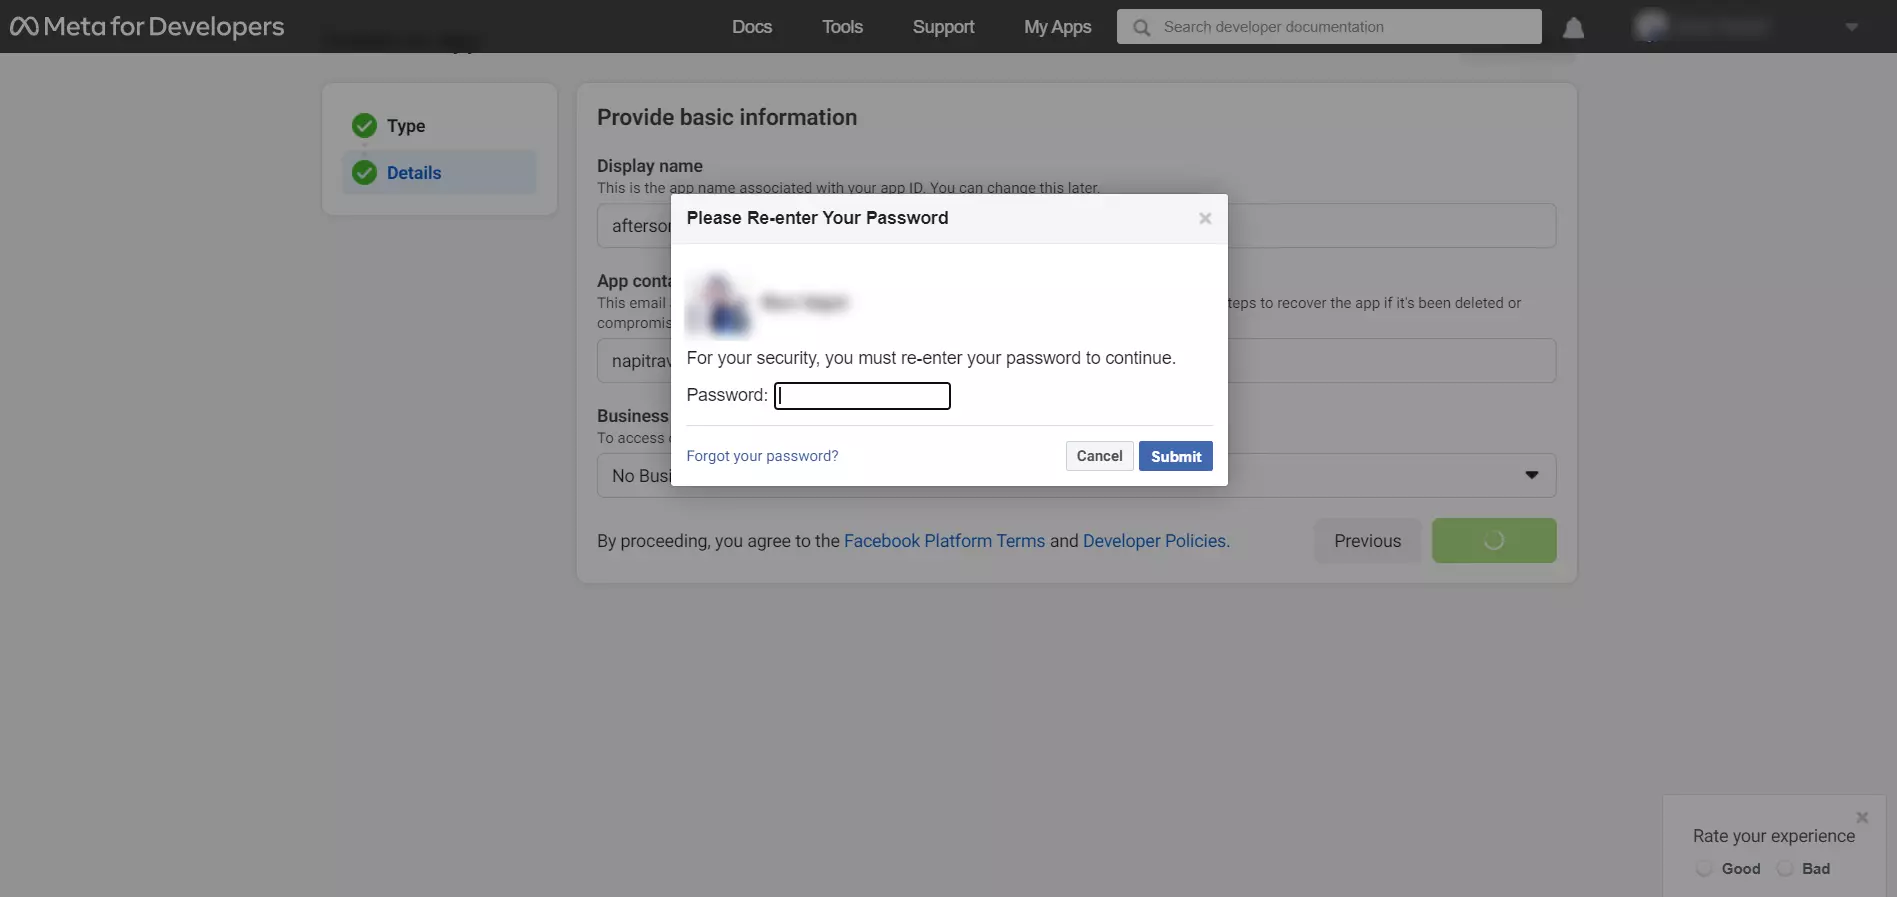
Task: Click the green check icon beside Type
Action: click(x=364, y=125)
